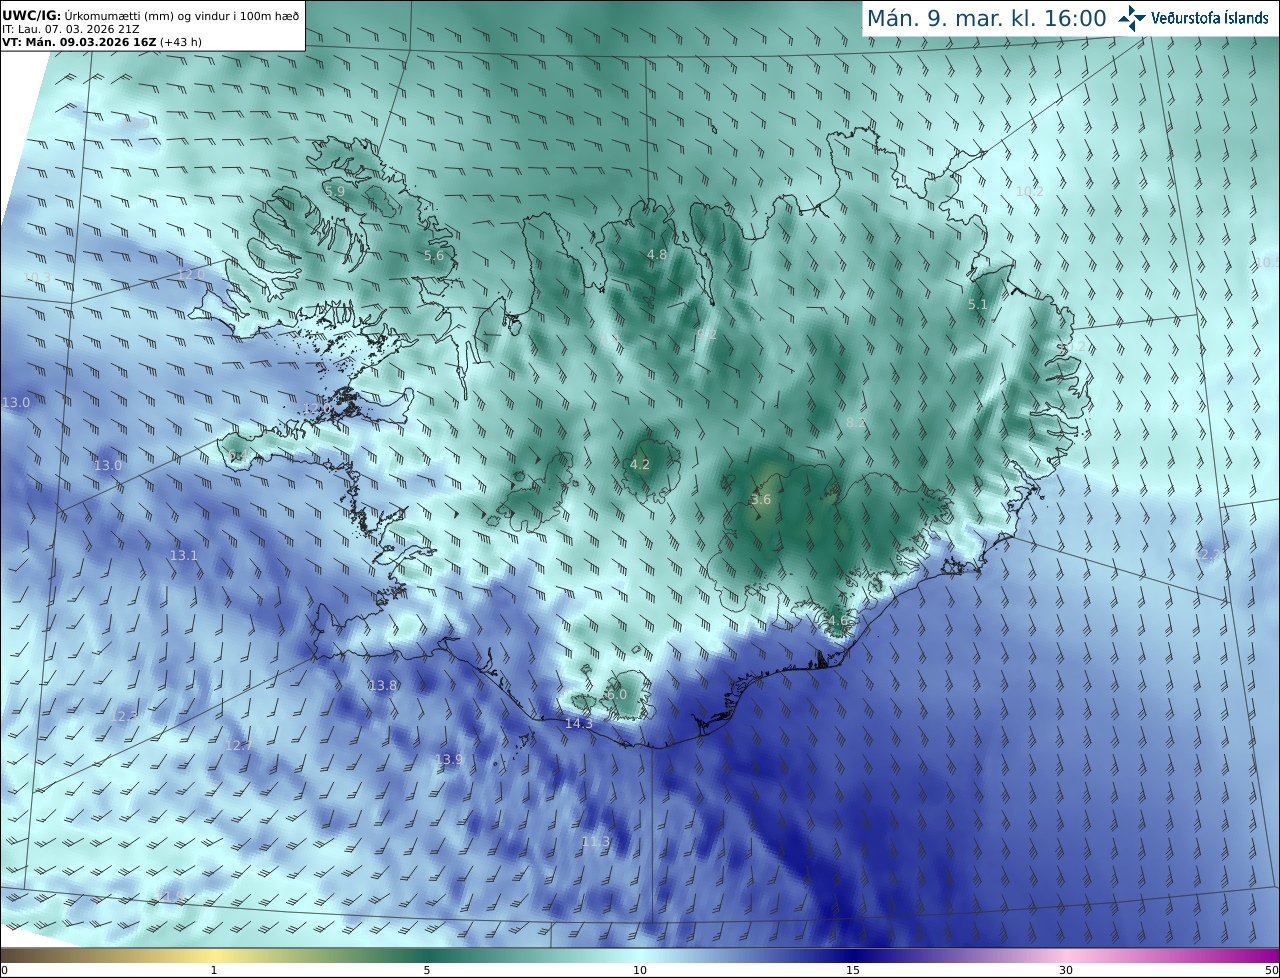Click the VT: Mán. 09.03.2026 16Z line
Viewport: 1280px width, 978px height.
click(102, 42)
